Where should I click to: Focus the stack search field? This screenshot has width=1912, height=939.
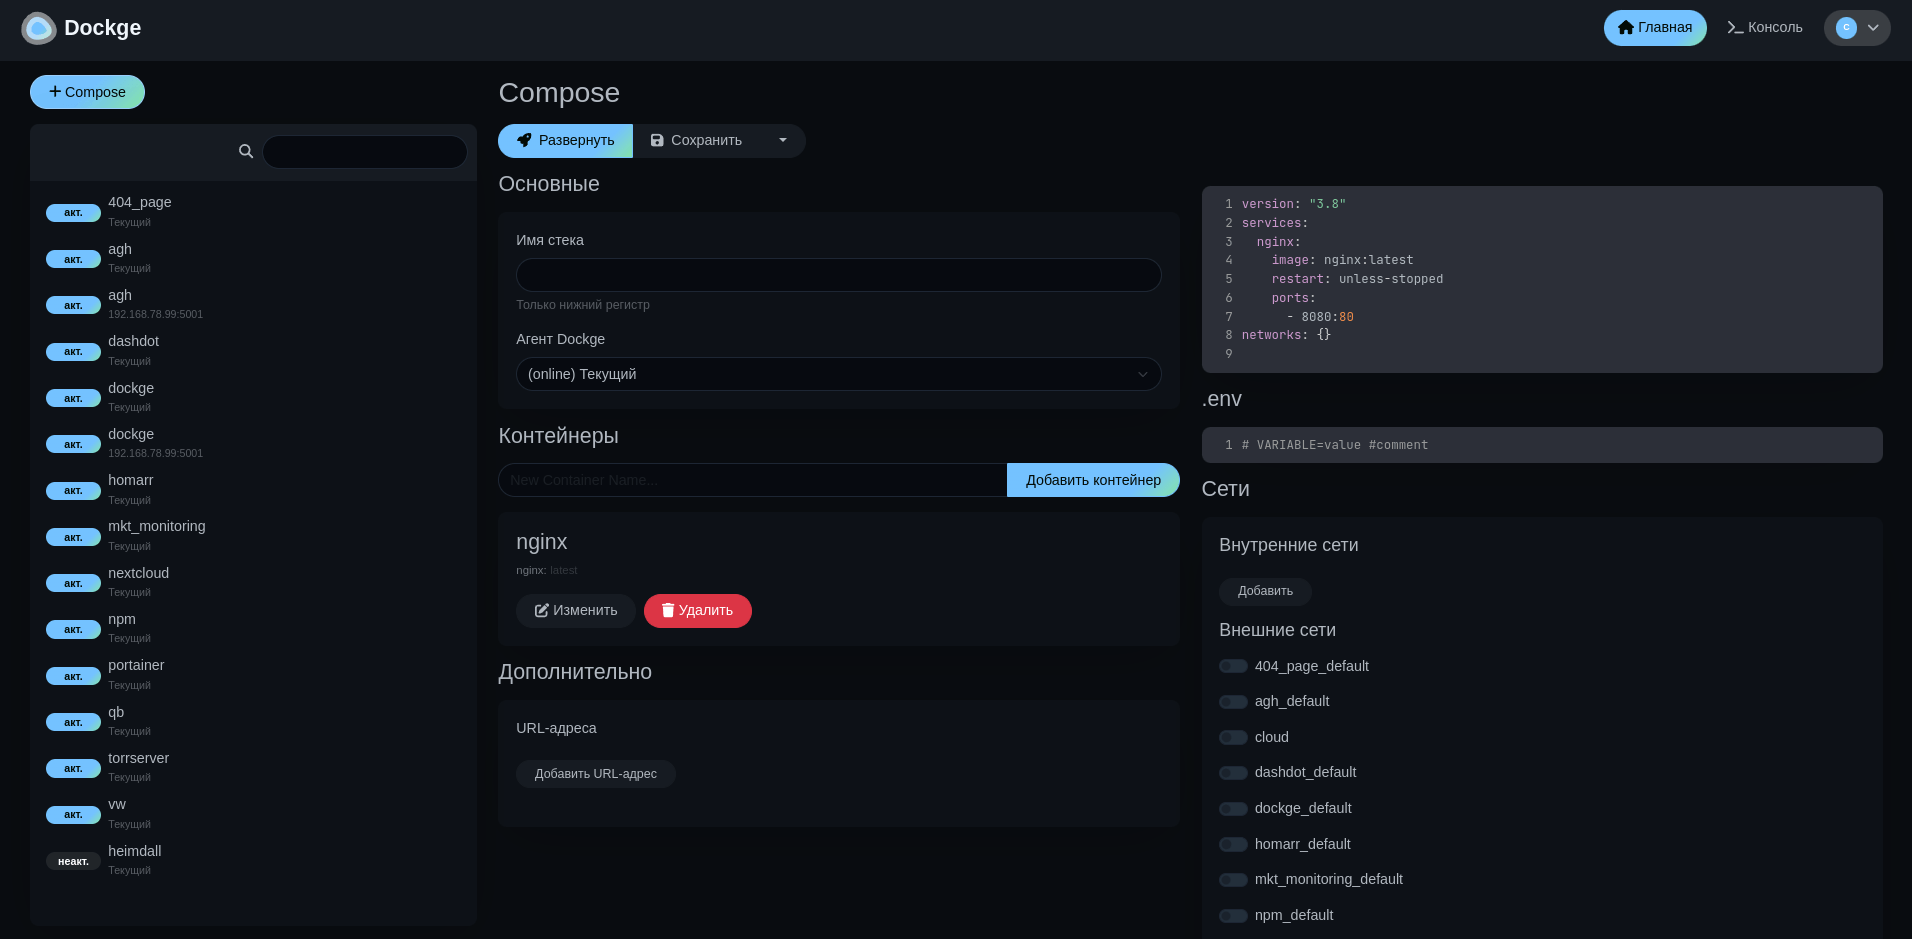pyautogui.click(x=365, y=152)
